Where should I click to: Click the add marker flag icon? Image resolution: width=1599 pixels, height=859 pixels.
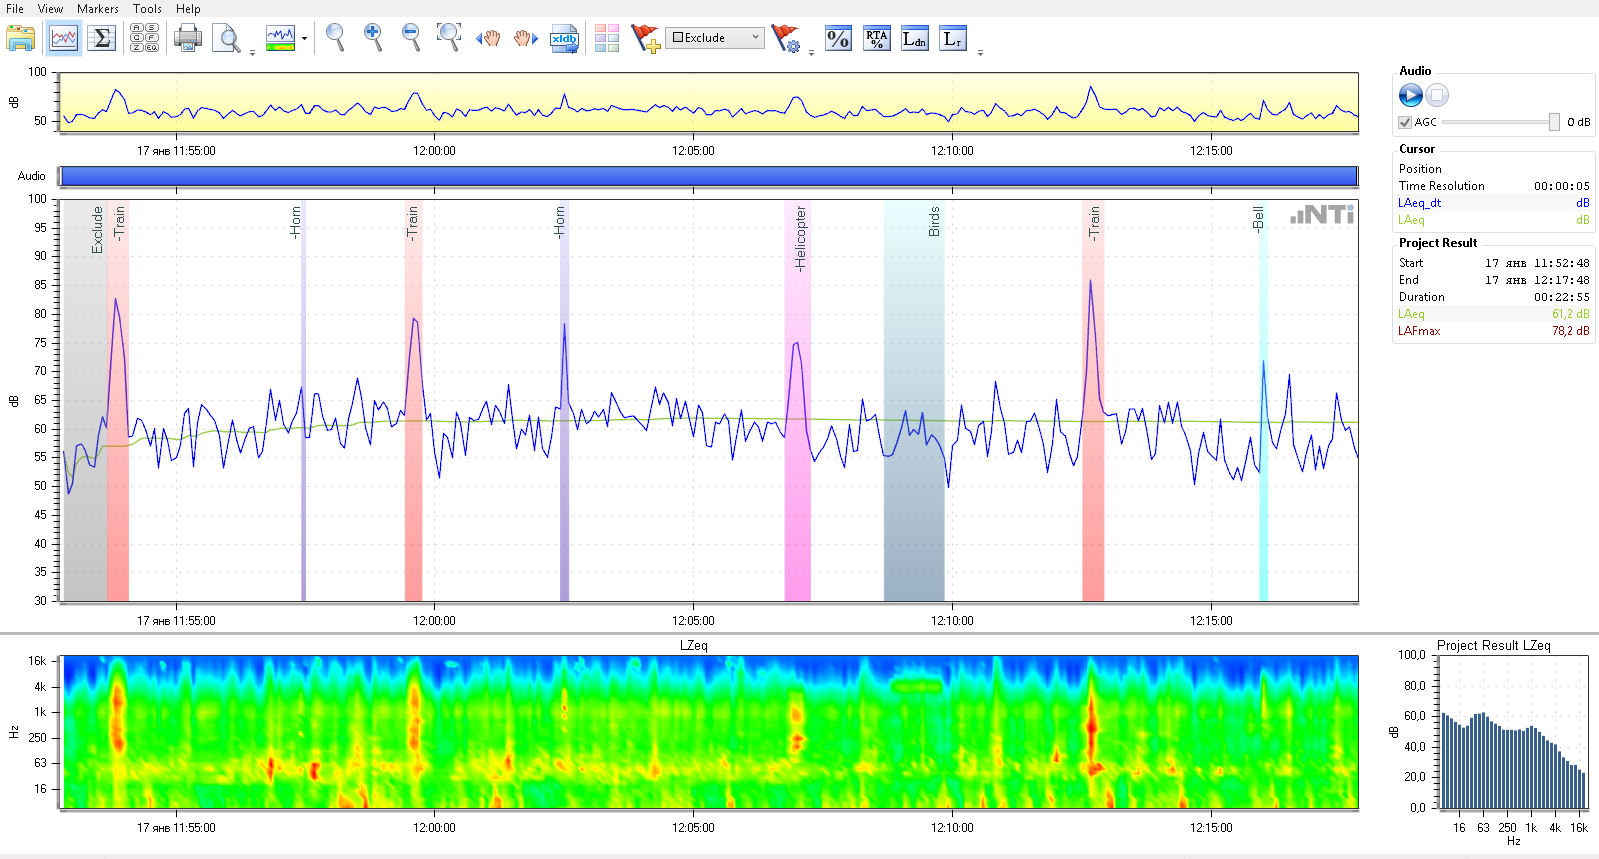[x=646, y=39]
